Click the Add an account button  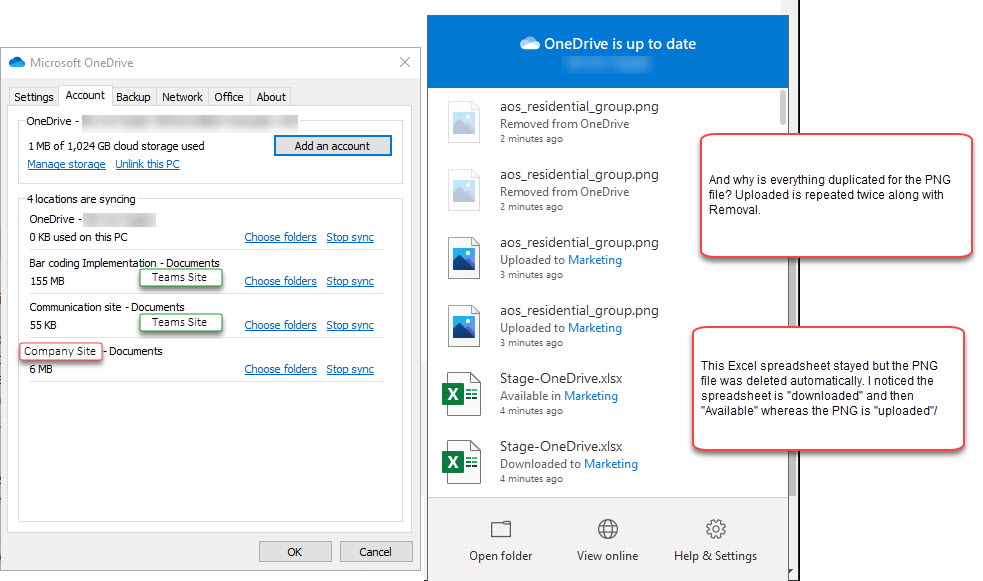pyautogui.click(x=333, y=145)
